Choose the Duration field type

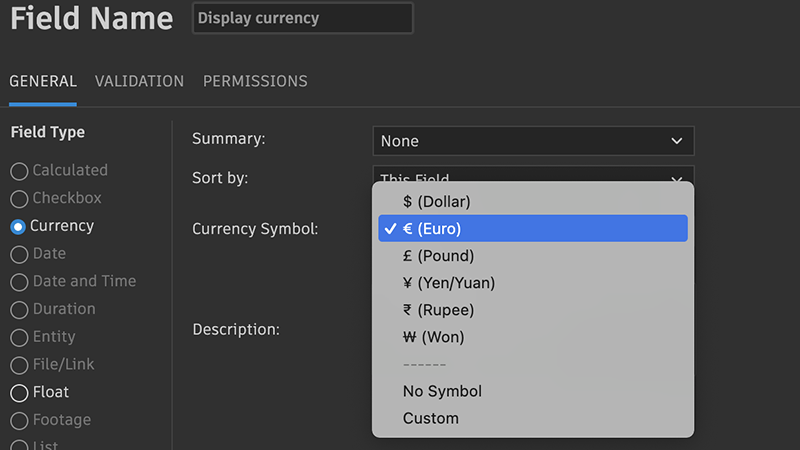[x=19, y=310]
